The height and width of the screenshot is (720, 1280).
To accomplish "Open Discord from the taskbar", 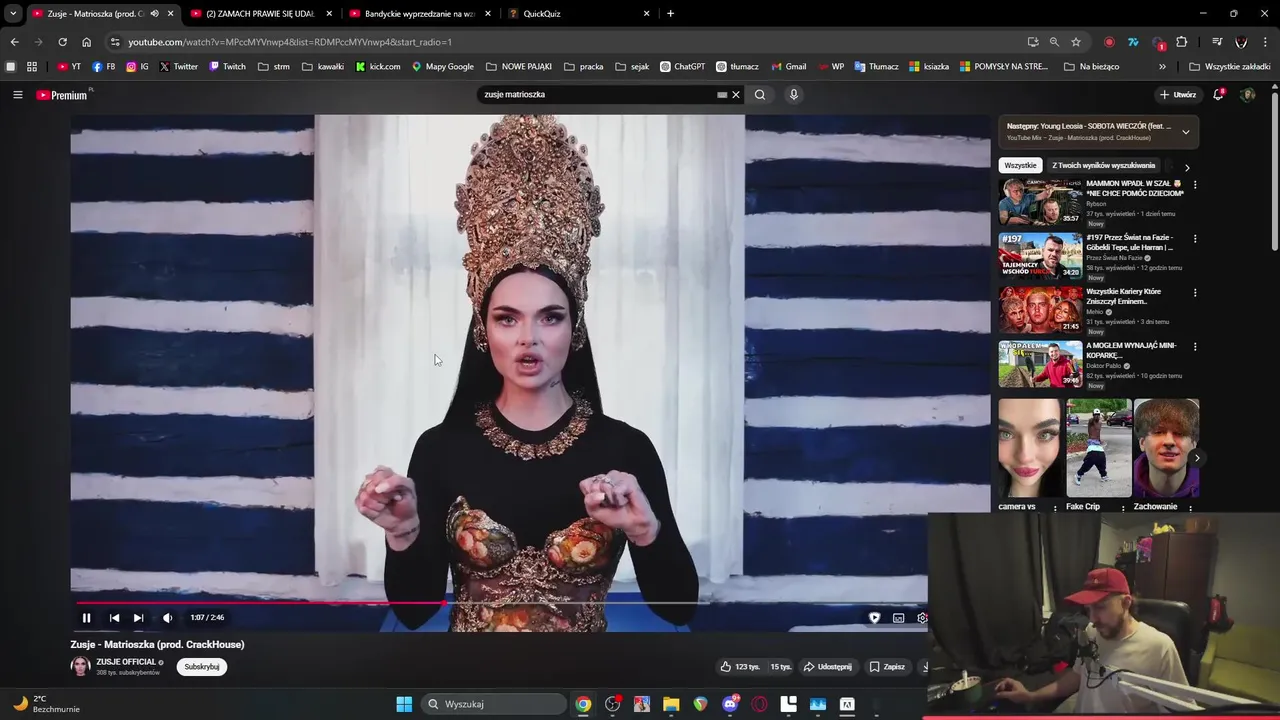I will point(730,704).
